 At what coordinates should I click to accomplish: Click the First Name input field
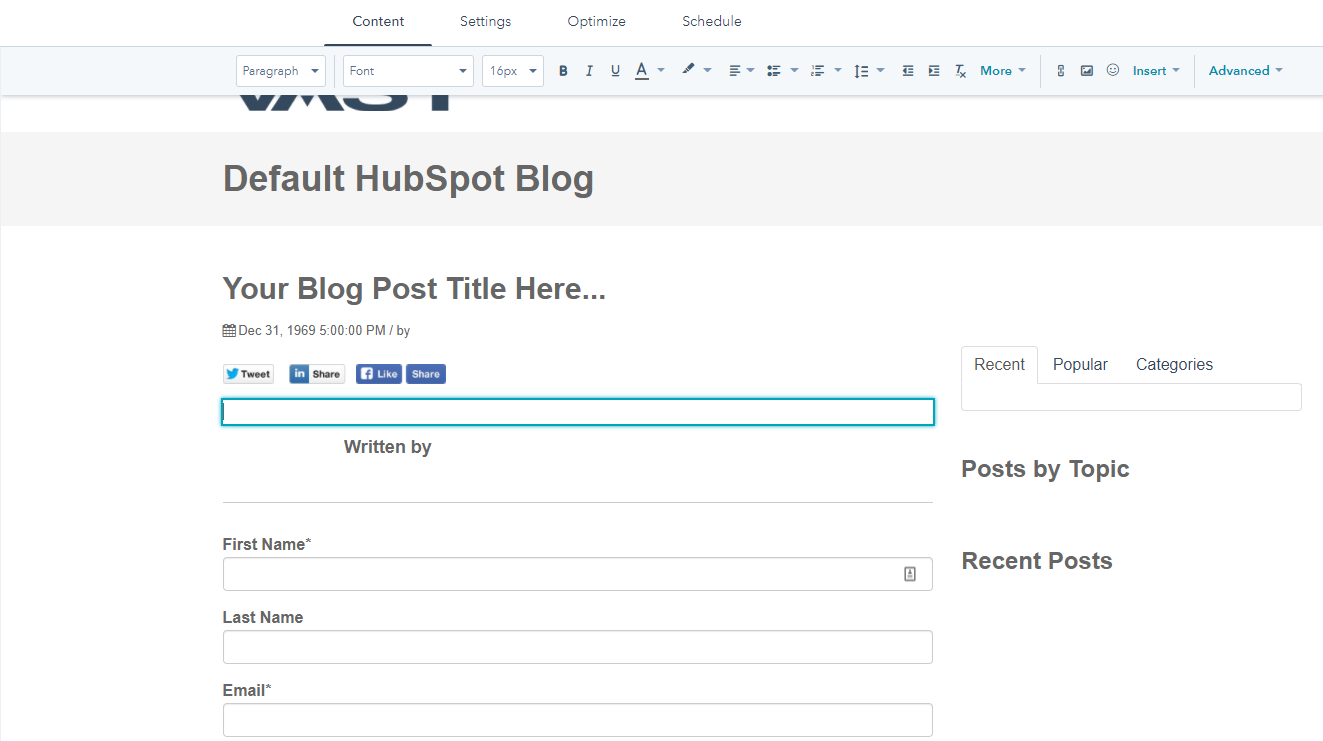(578, 574)
